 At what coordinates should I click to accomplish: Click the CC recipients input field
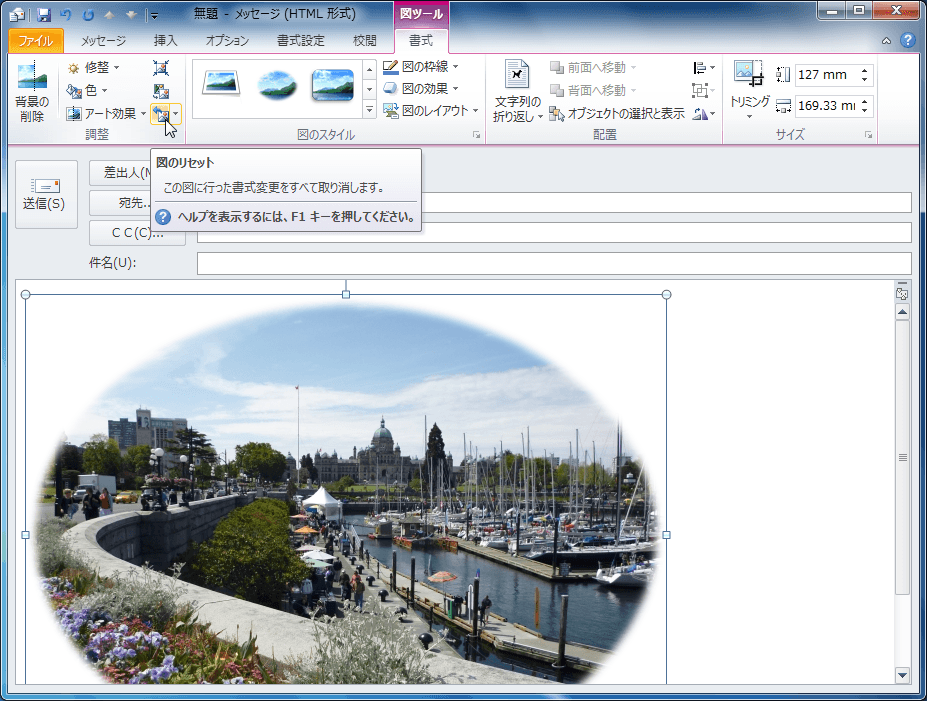coord(554,233)
